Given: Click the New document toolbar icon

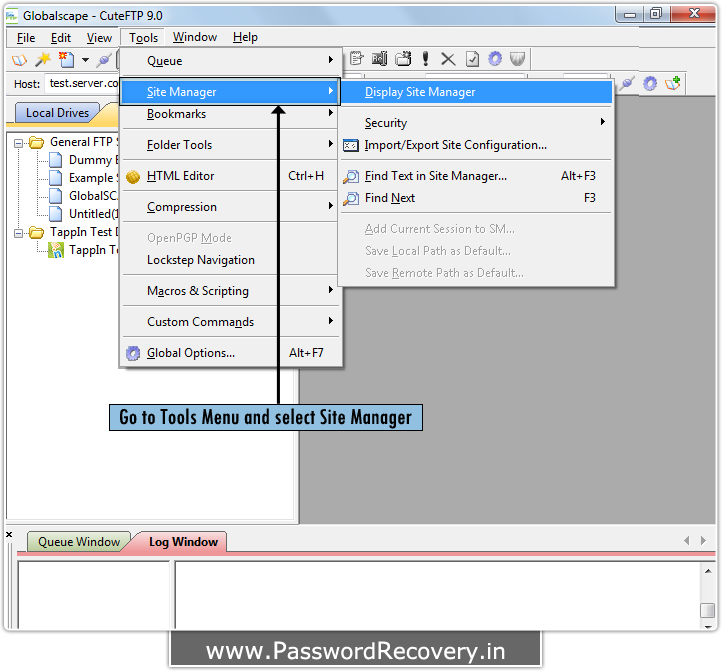Looking at the screenshot, I should pyautogui.click(x=66, y=59).
